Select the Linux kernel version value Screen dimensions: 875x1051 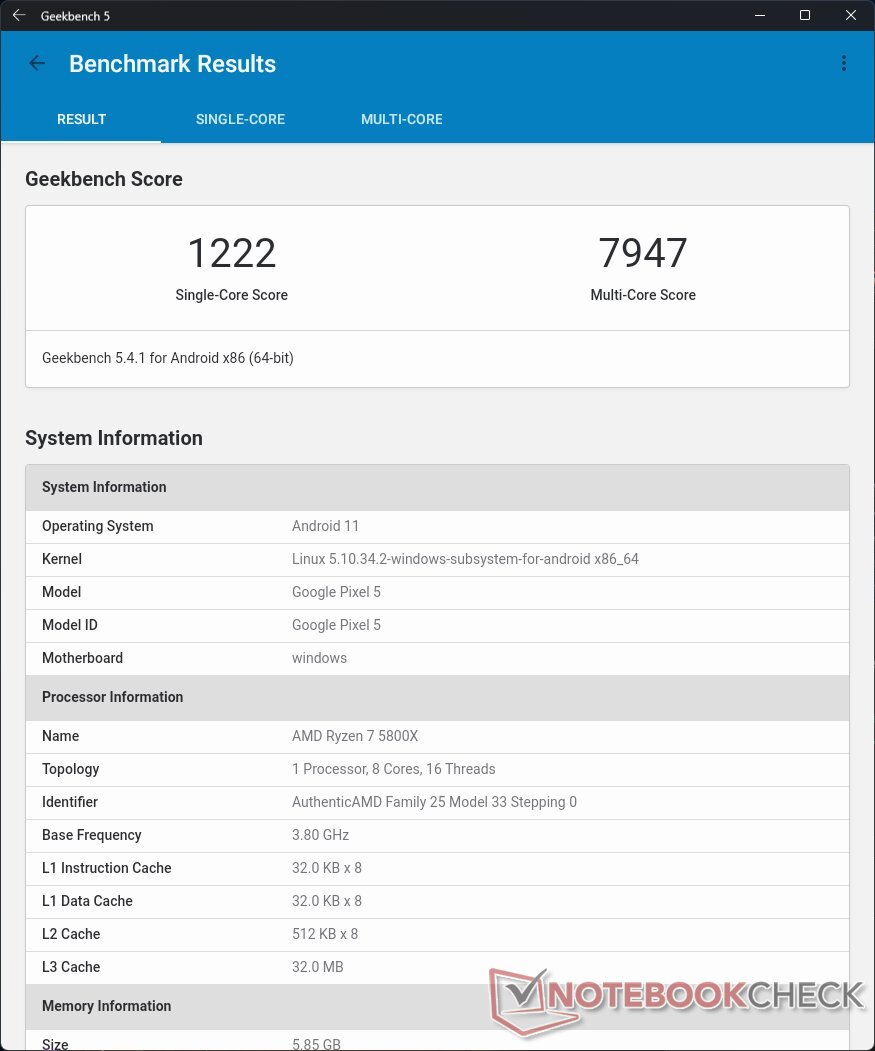(465, 559)
